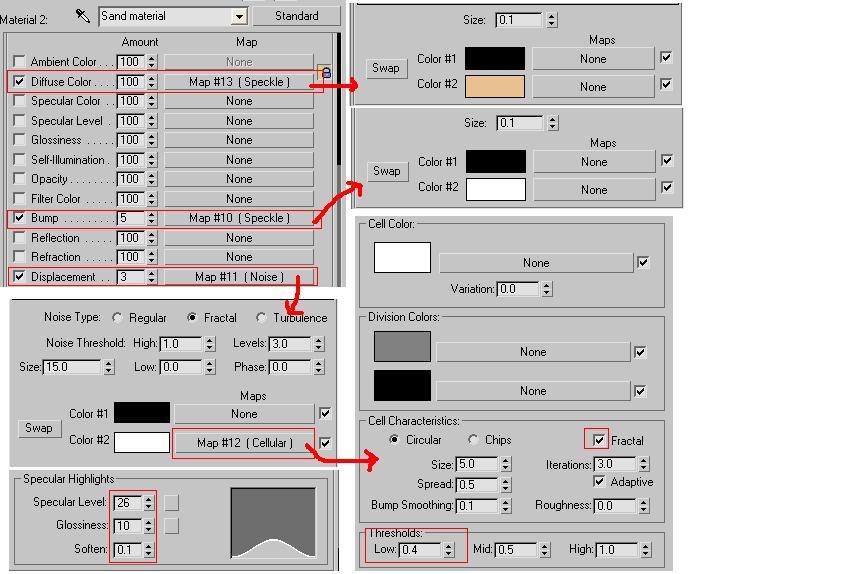
Task: Click the peach Color #2 swatch
Action: pyautogui.click(x=494, y=85)
